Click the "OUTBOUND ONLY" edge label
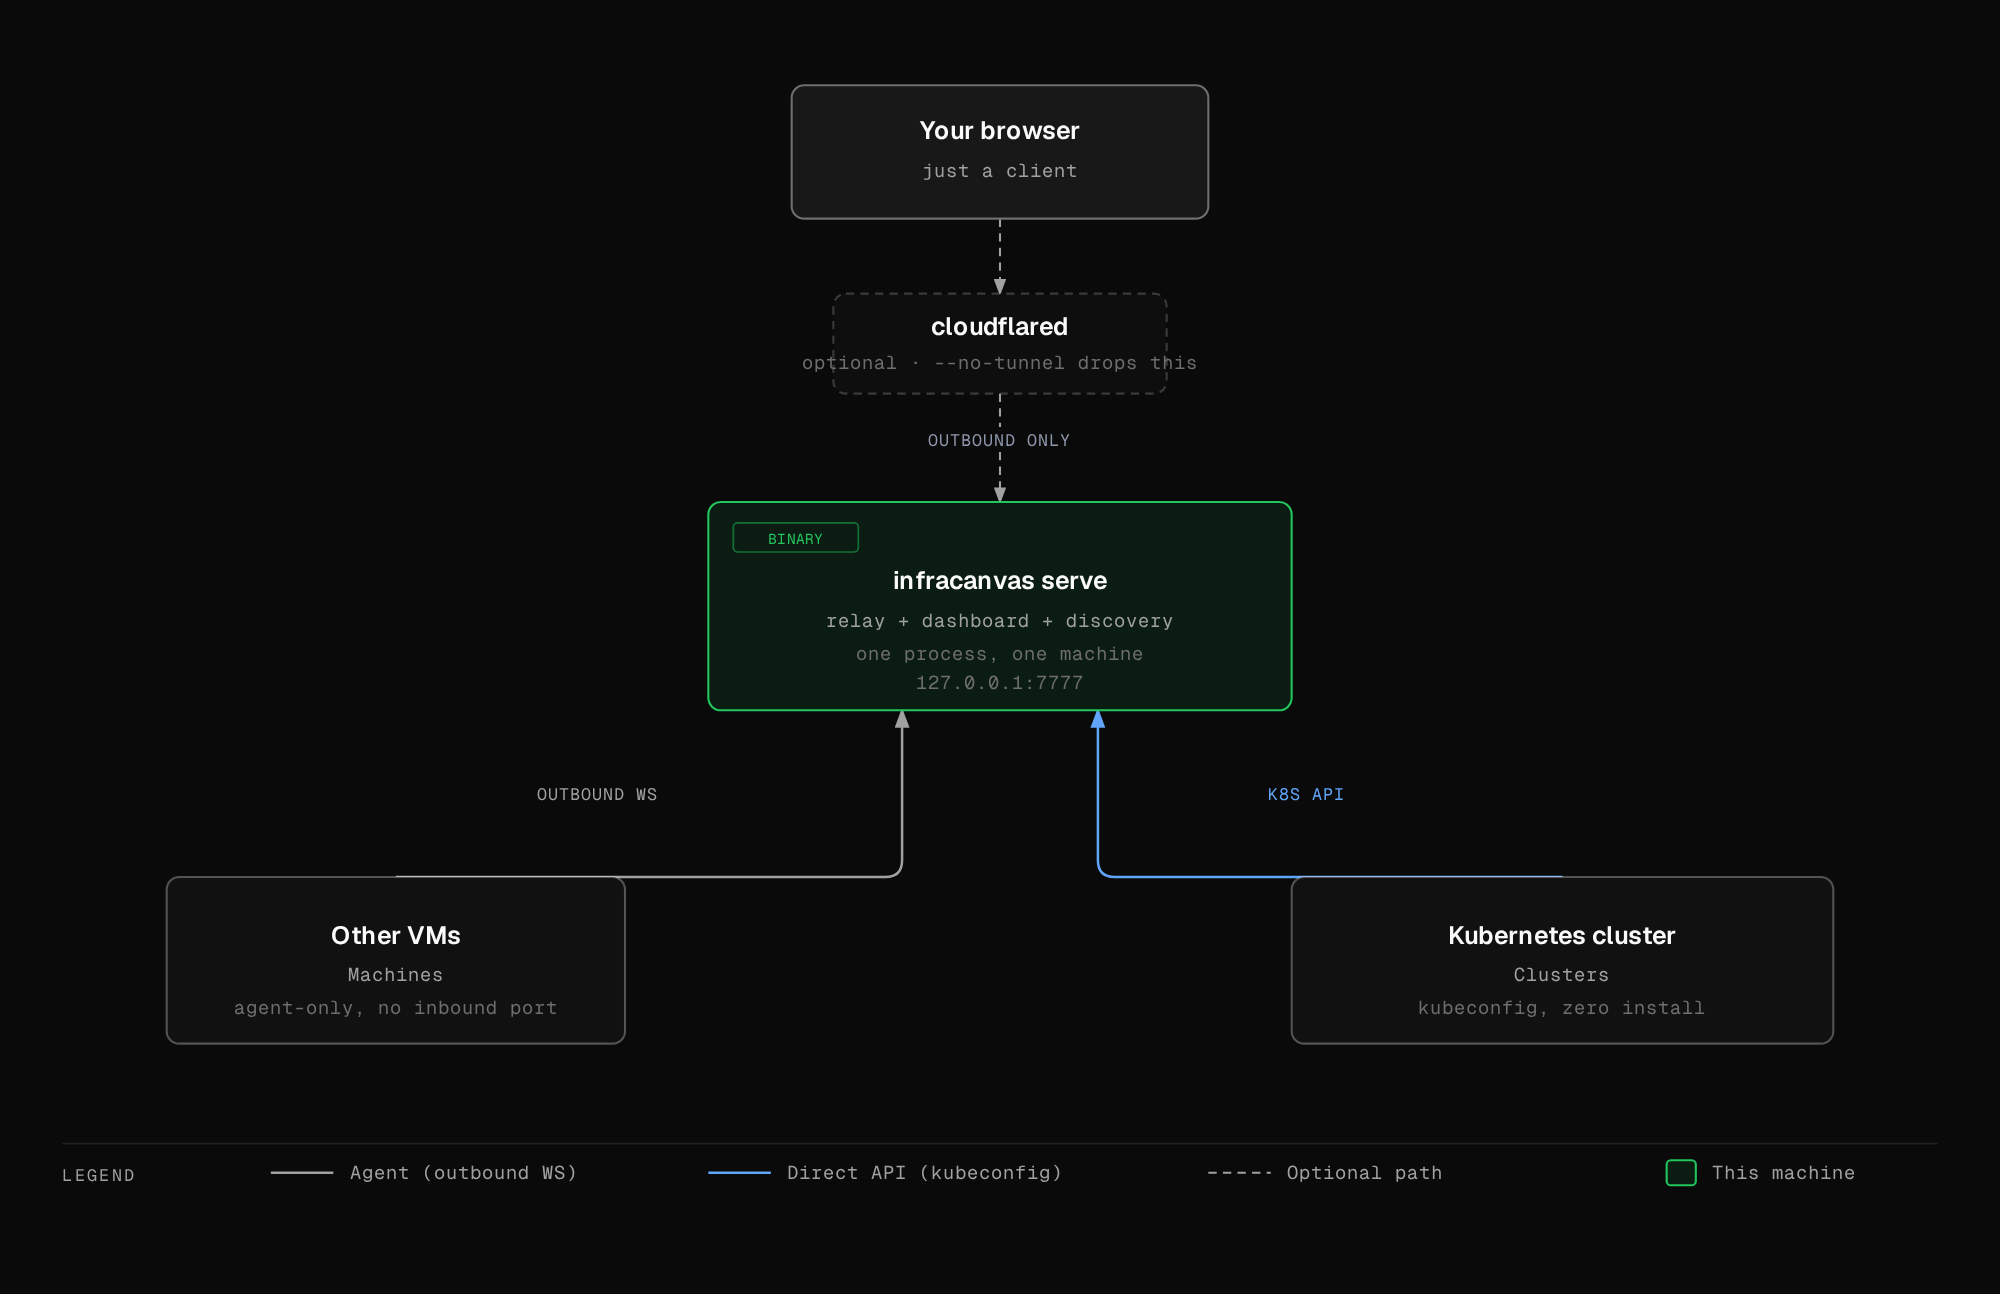Screen dimensions: 2000x1294 998,441
